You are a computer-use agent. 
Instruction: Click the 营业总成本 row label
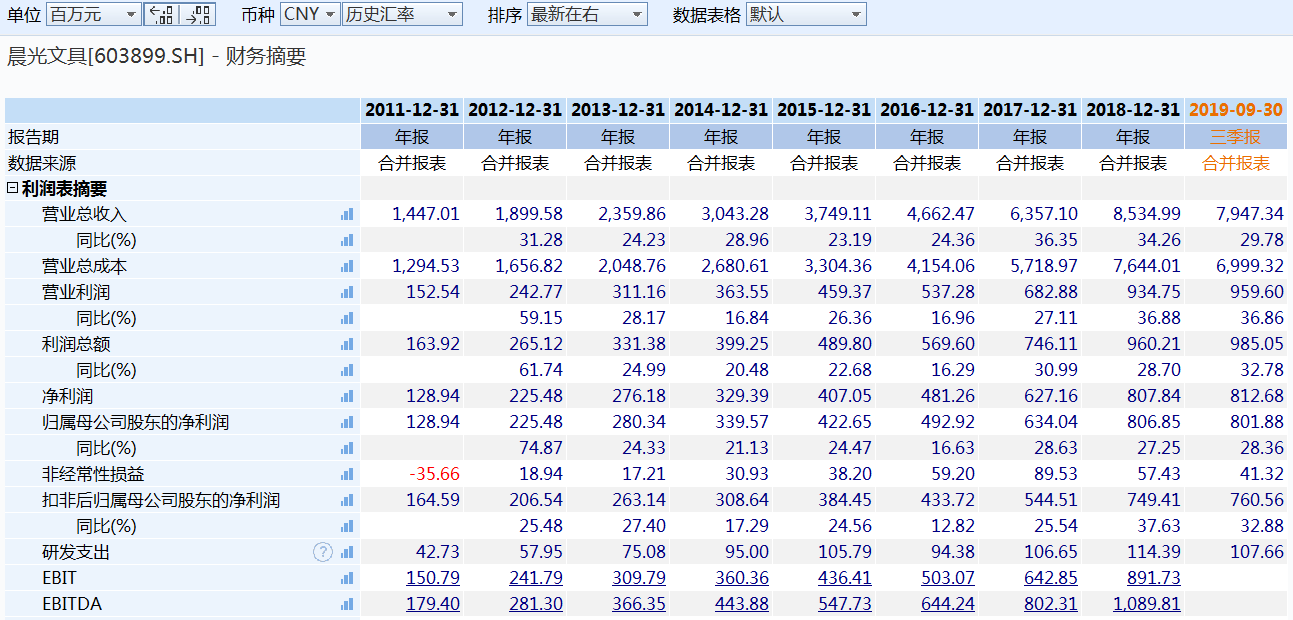(x=84, y=266)
